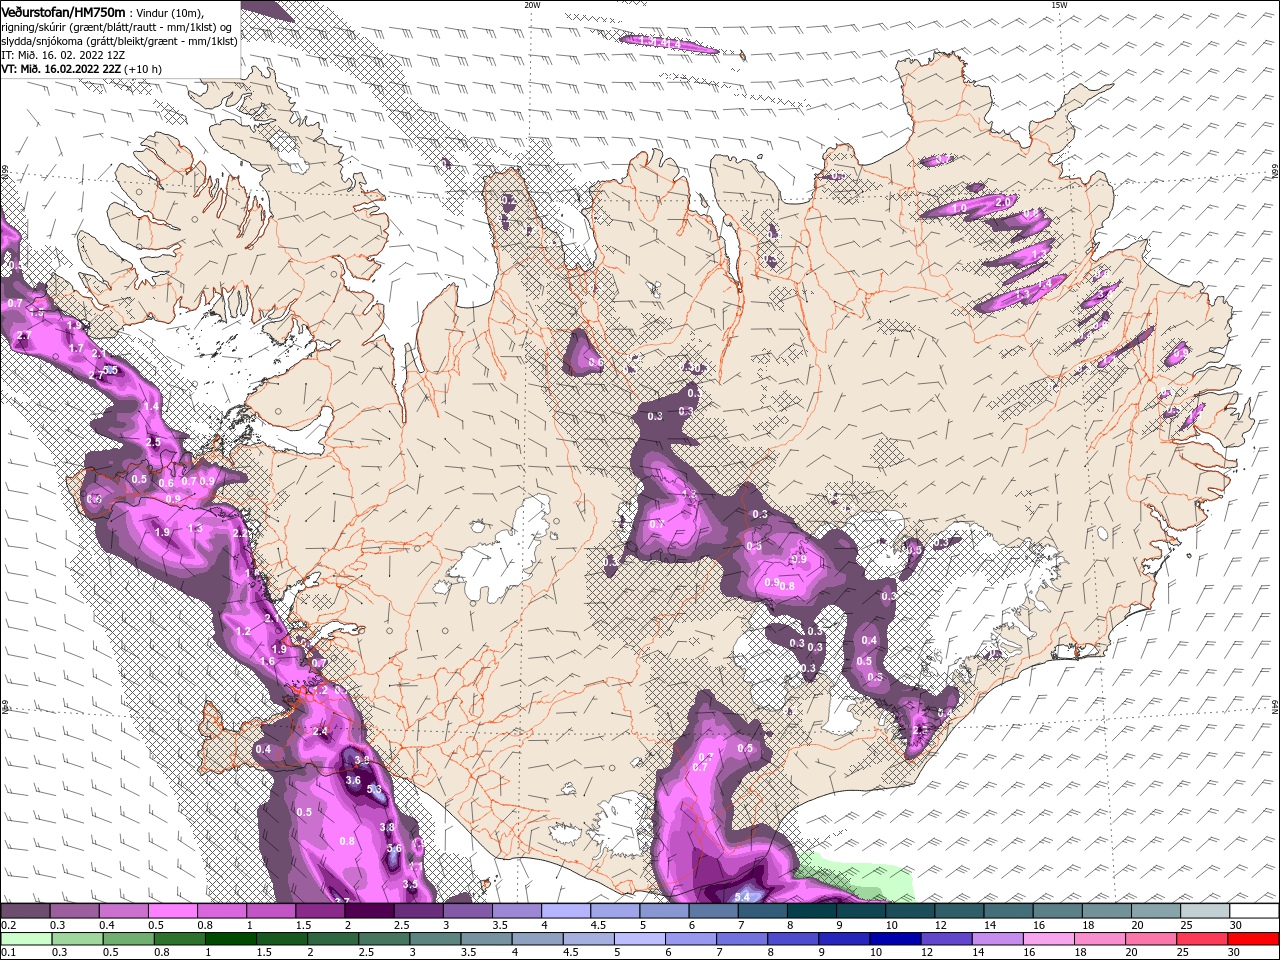Select lower legend swatch between 6 and 7

(691, 939)
